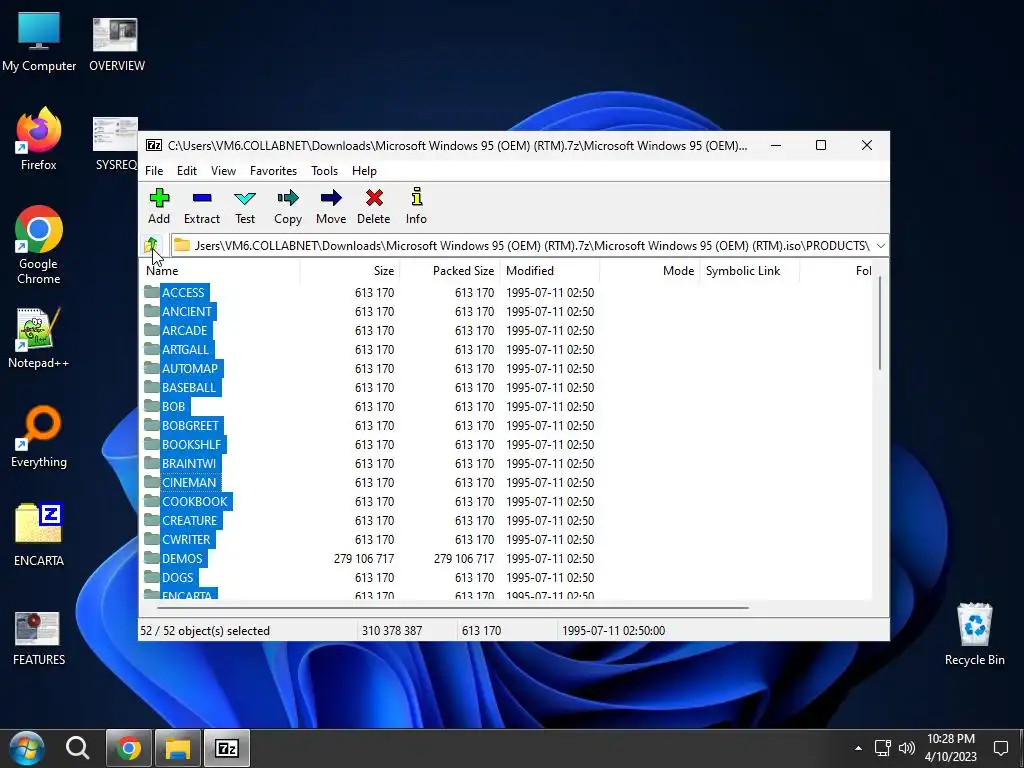
Task: Sort by Packed Size column header
Action: click(450, 270)
